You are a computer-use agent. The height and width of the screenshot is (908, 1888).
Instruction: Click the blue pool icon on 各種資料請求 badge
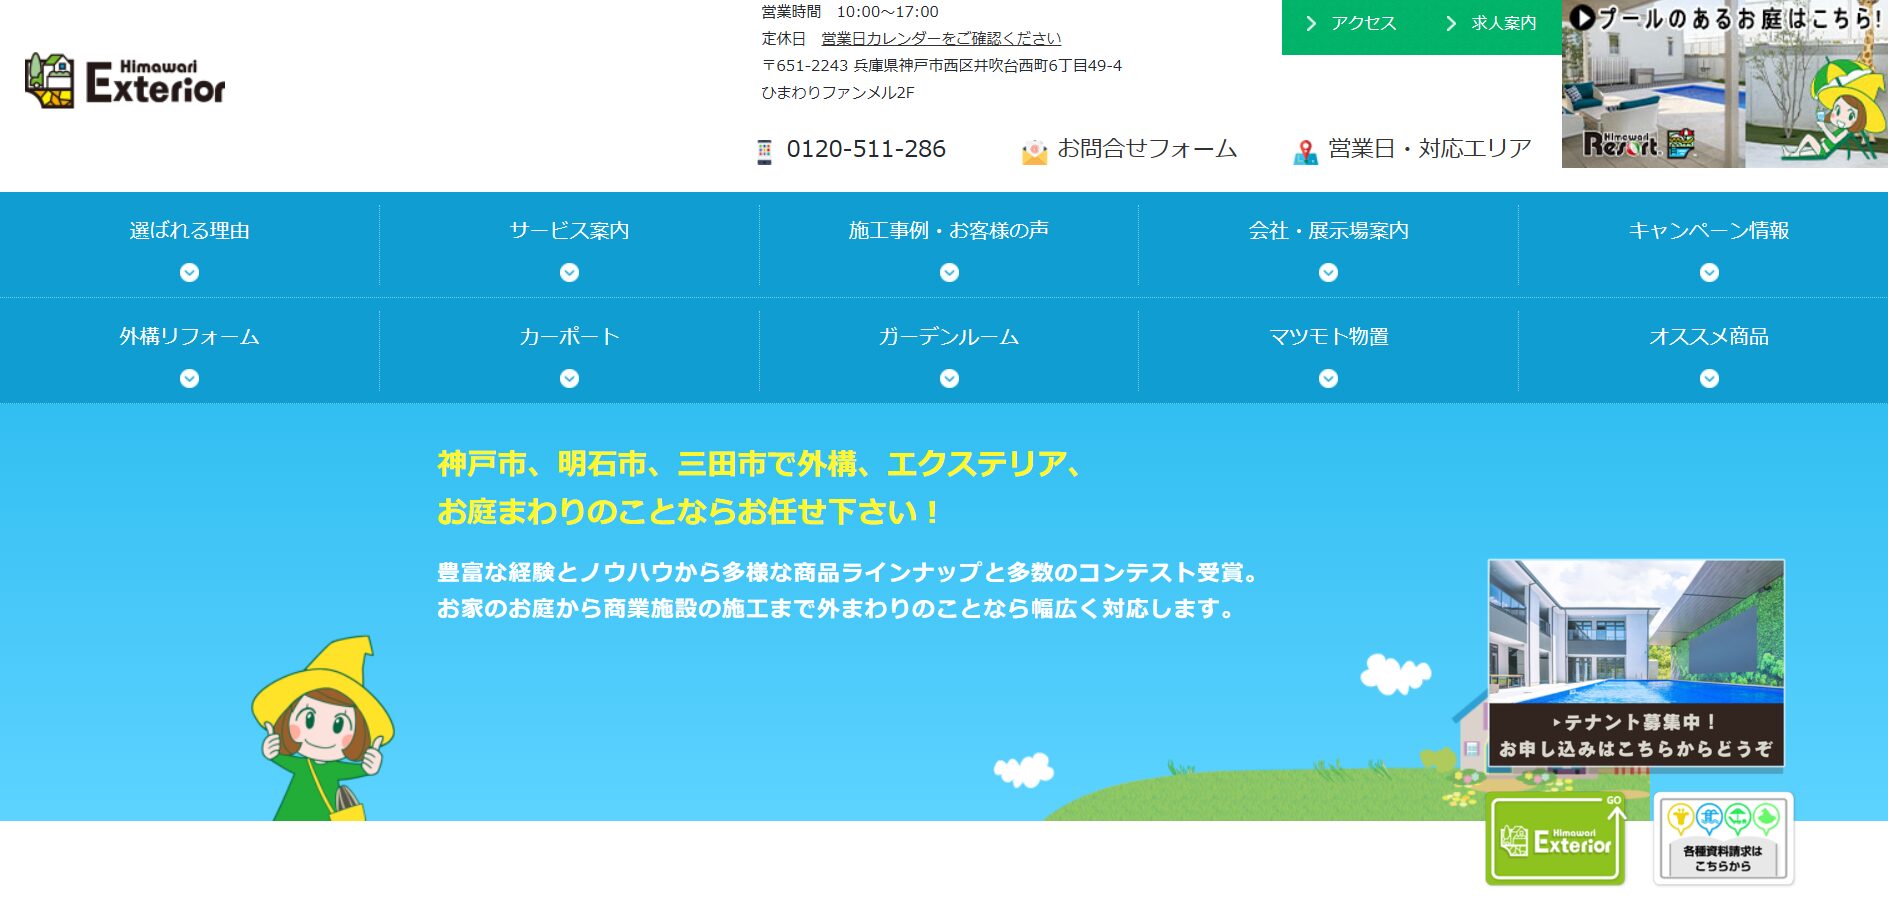click(x=1709, y=816)
